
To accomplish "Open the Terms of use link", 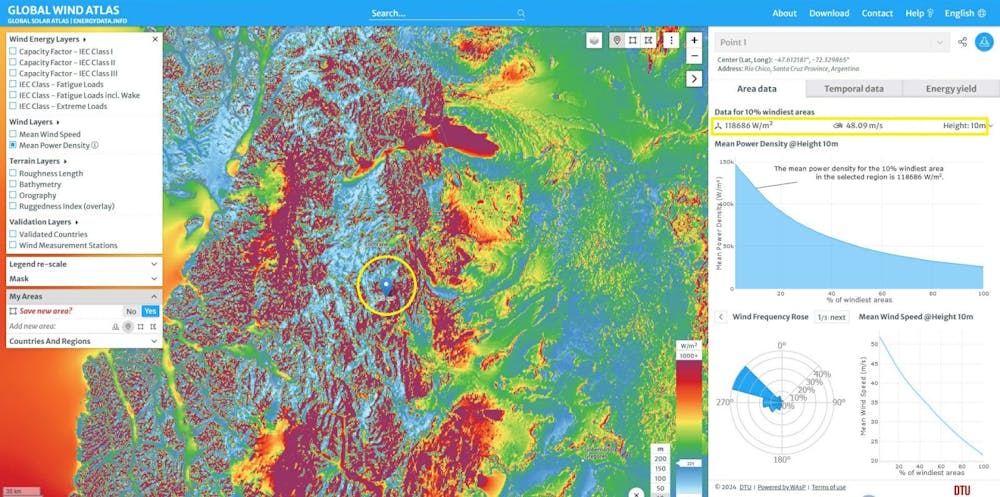I will coord(829,487).
